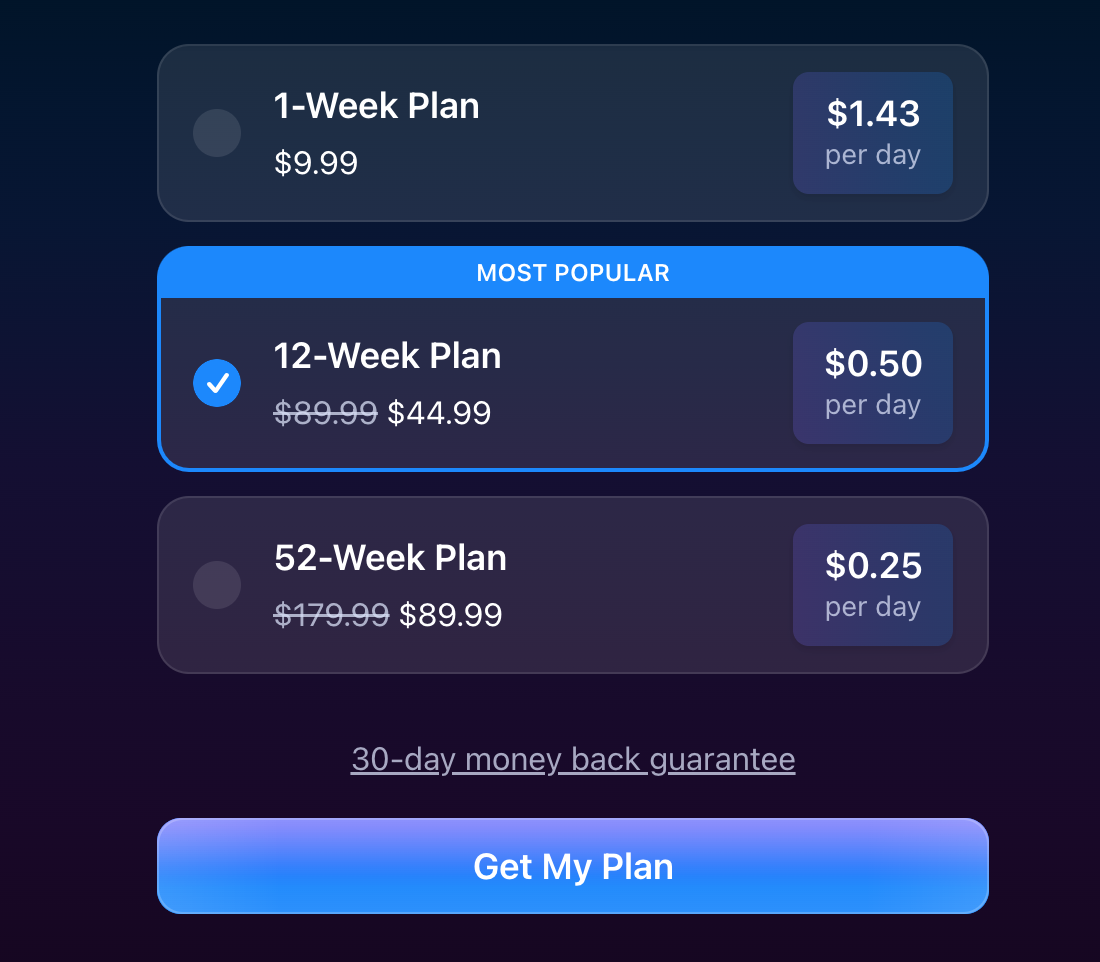Click "per day" text beneath $0.50
The width and height of the screenshot is (1100, 962).
click(x=873, y=405)
